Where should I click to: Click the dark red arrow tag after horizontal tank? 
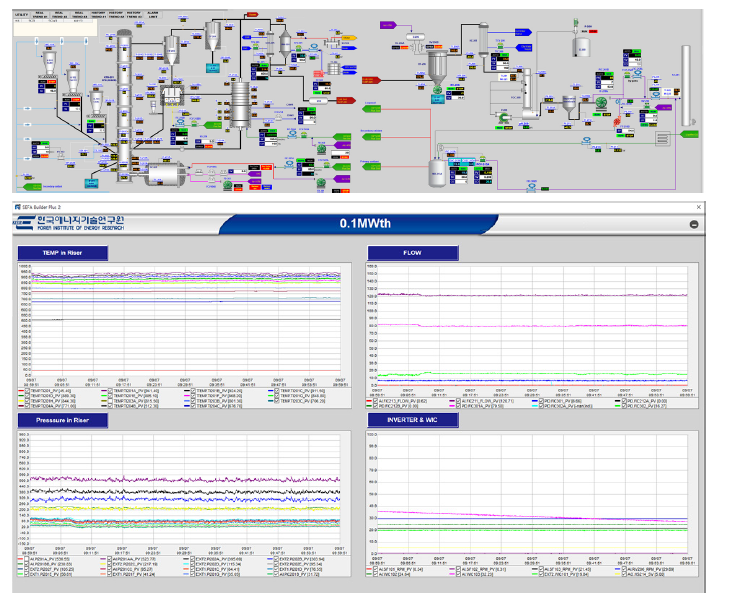(x=345, y=100)
